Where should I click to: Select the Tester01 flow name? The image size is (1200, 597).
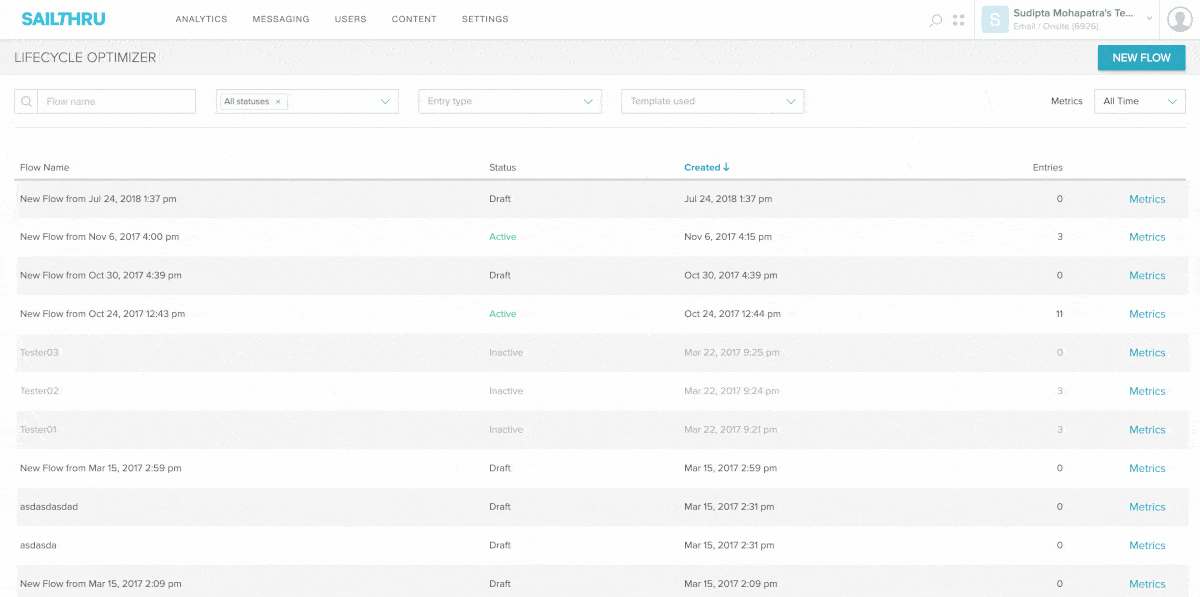click(x=39, y=429)
